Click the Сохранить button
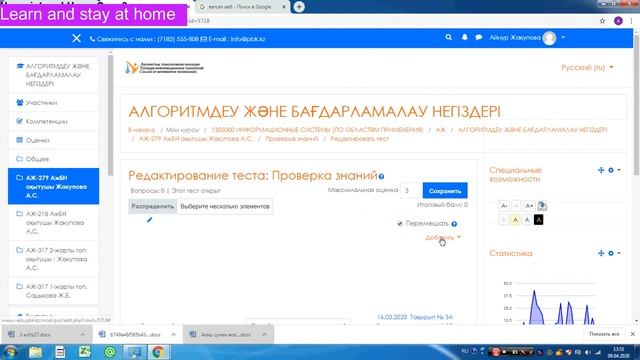640x360 pixels. tap(445, 191)
